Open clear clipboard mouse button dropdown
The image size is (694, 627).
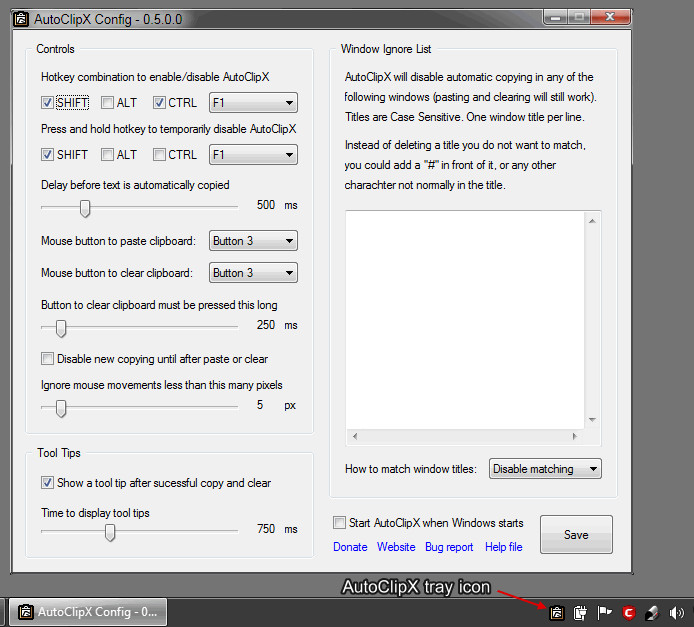click(253, 273)
